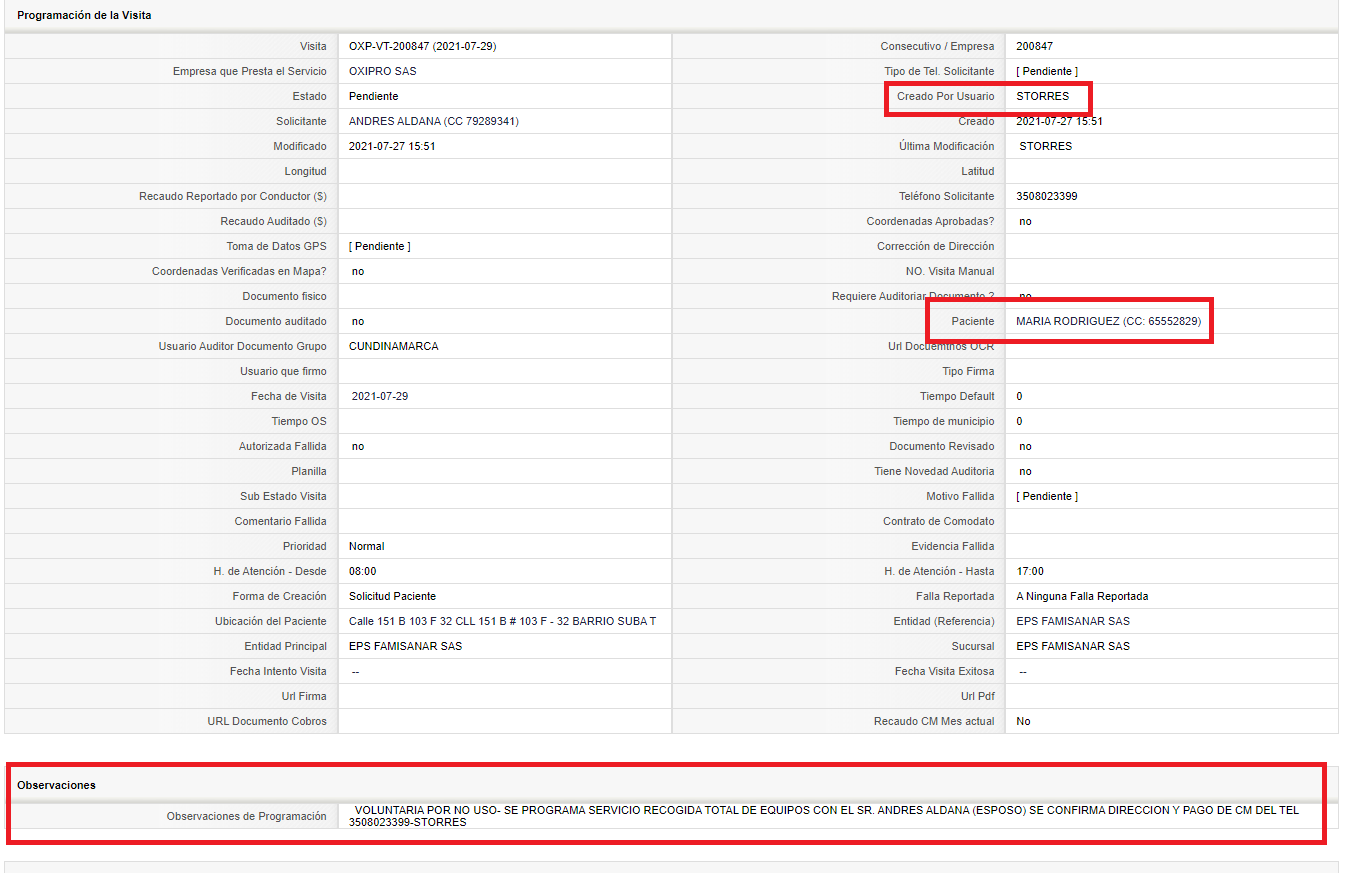The width and height of the screenshot is (1347, 873).
Task: Select the visit code OXP-VT-200847 (2021-07-29)
Action: 423,46
